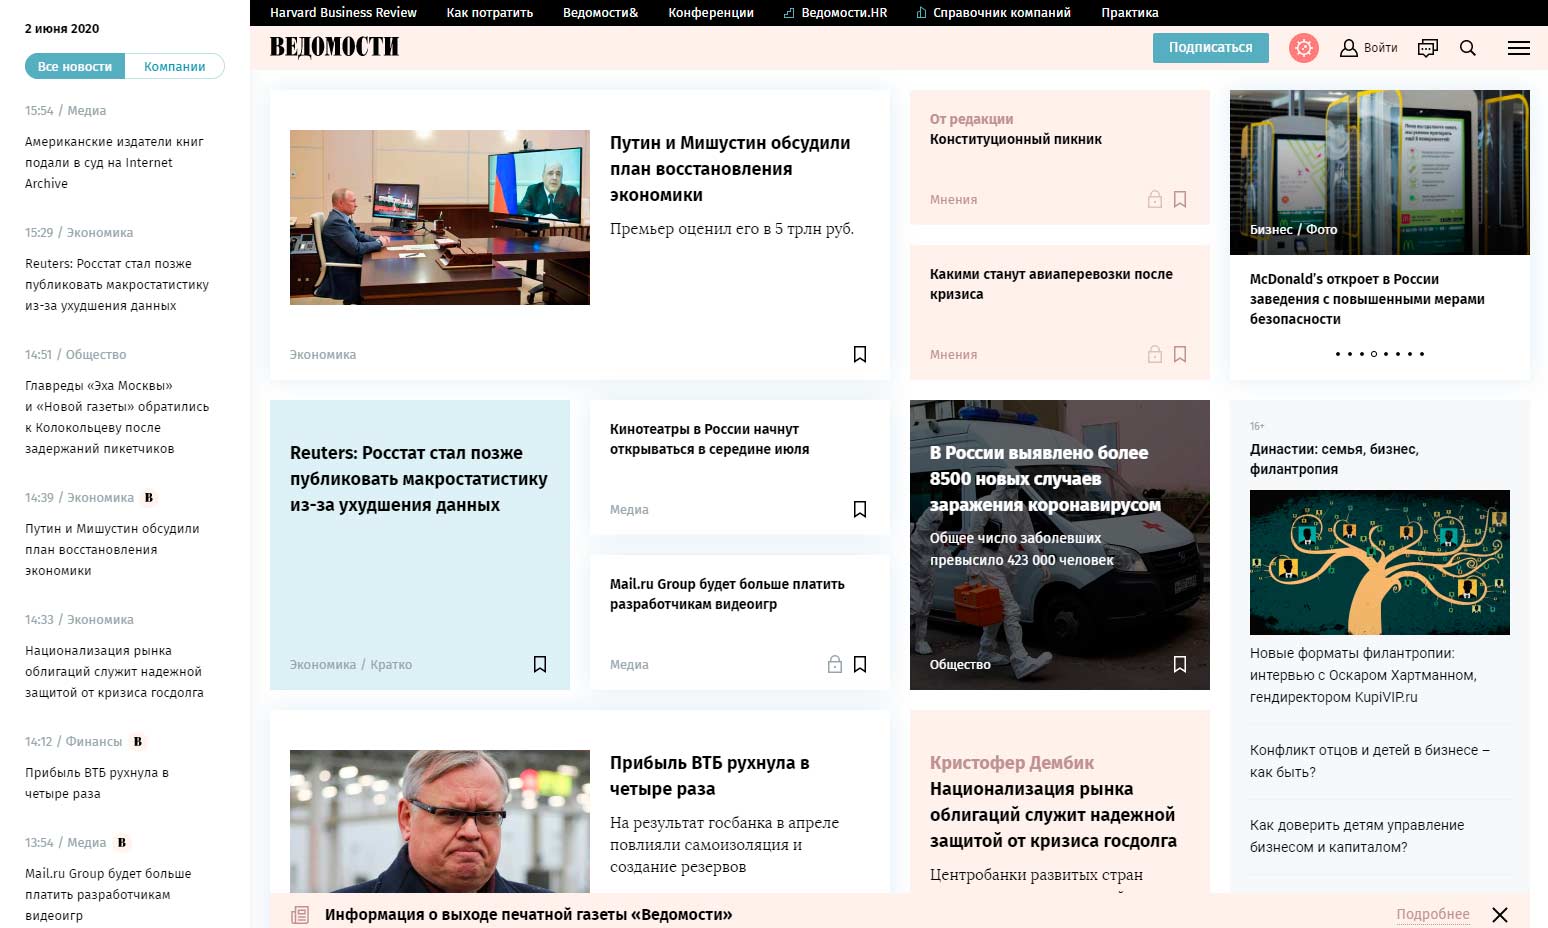Image resolution: width=1548 pixels, height=928 pixels.
Task: Open Putin video conference photo thumbnail
Action: 440,217
